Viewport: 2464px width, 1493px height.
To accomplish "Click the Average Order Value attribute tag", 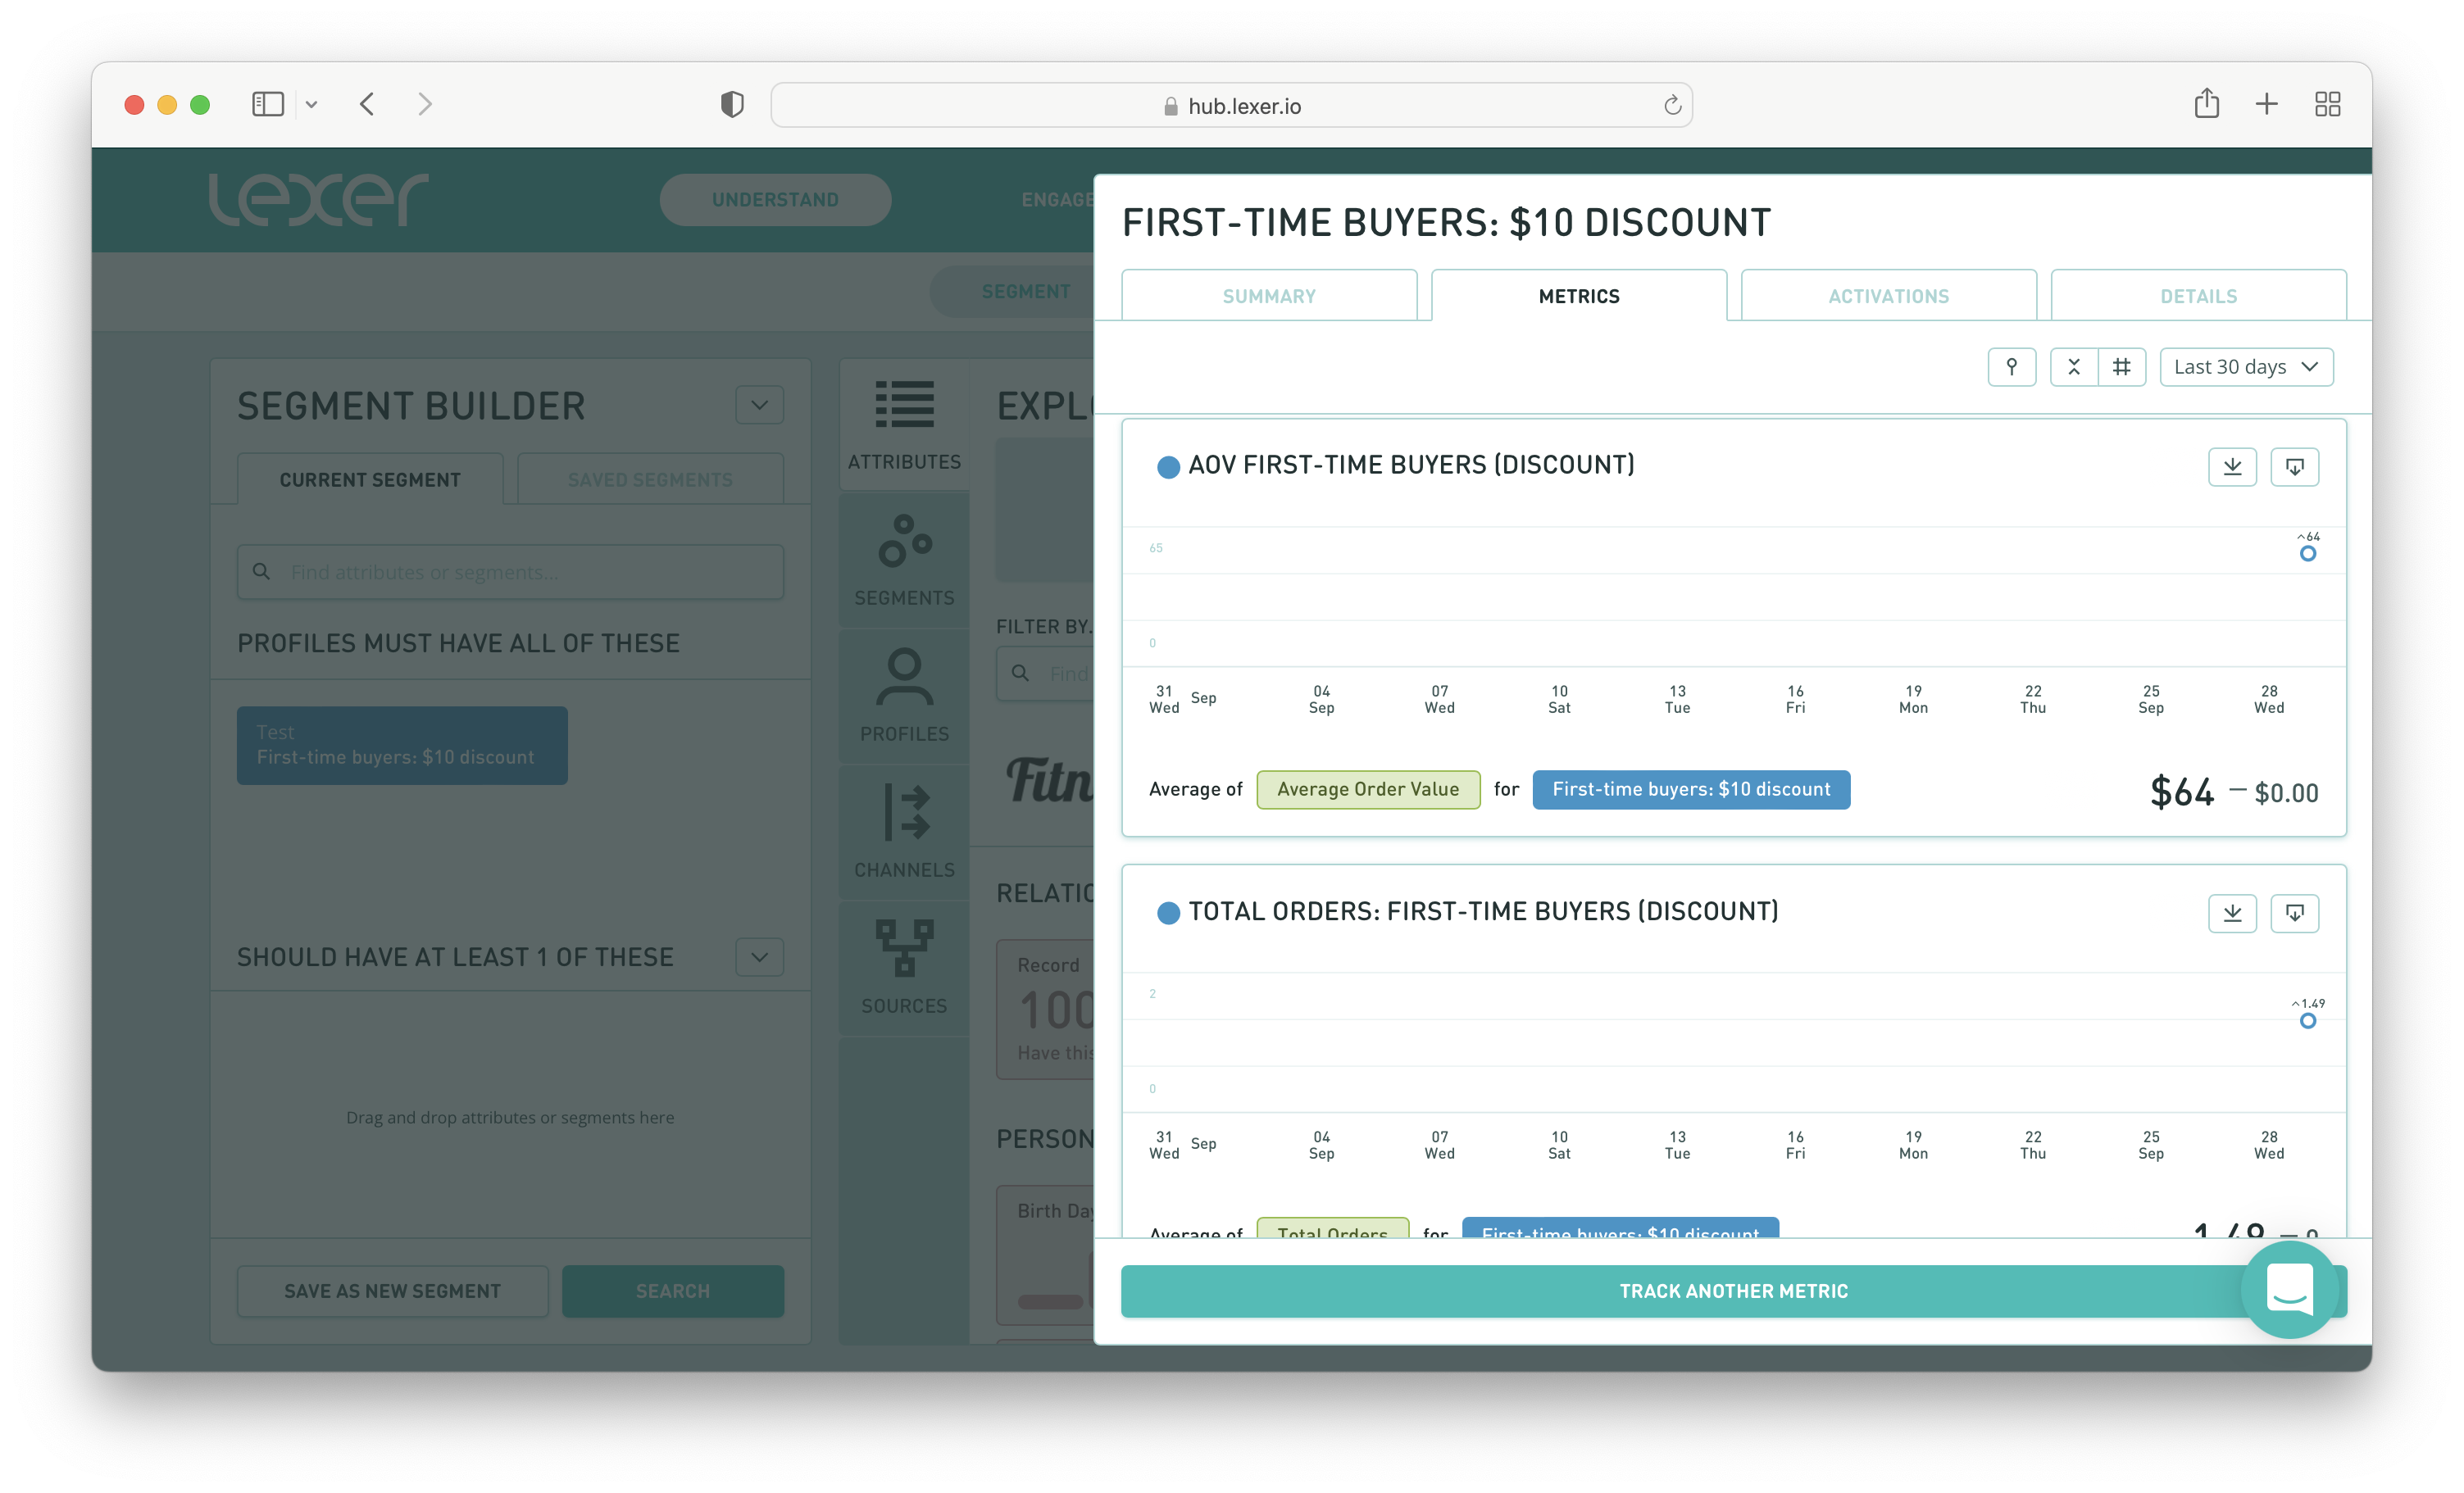I will [1367, 789].
